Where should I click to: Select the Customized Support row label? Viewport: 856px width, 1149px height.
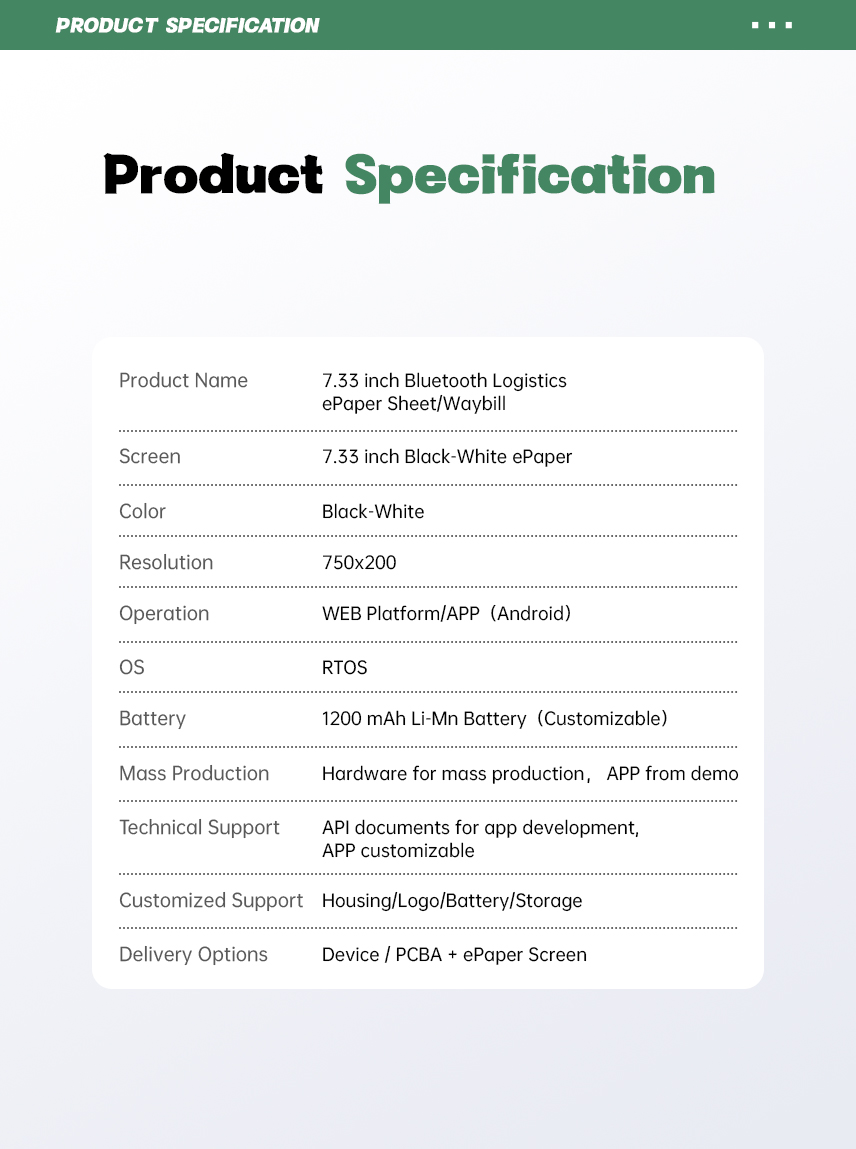point(211,900)
